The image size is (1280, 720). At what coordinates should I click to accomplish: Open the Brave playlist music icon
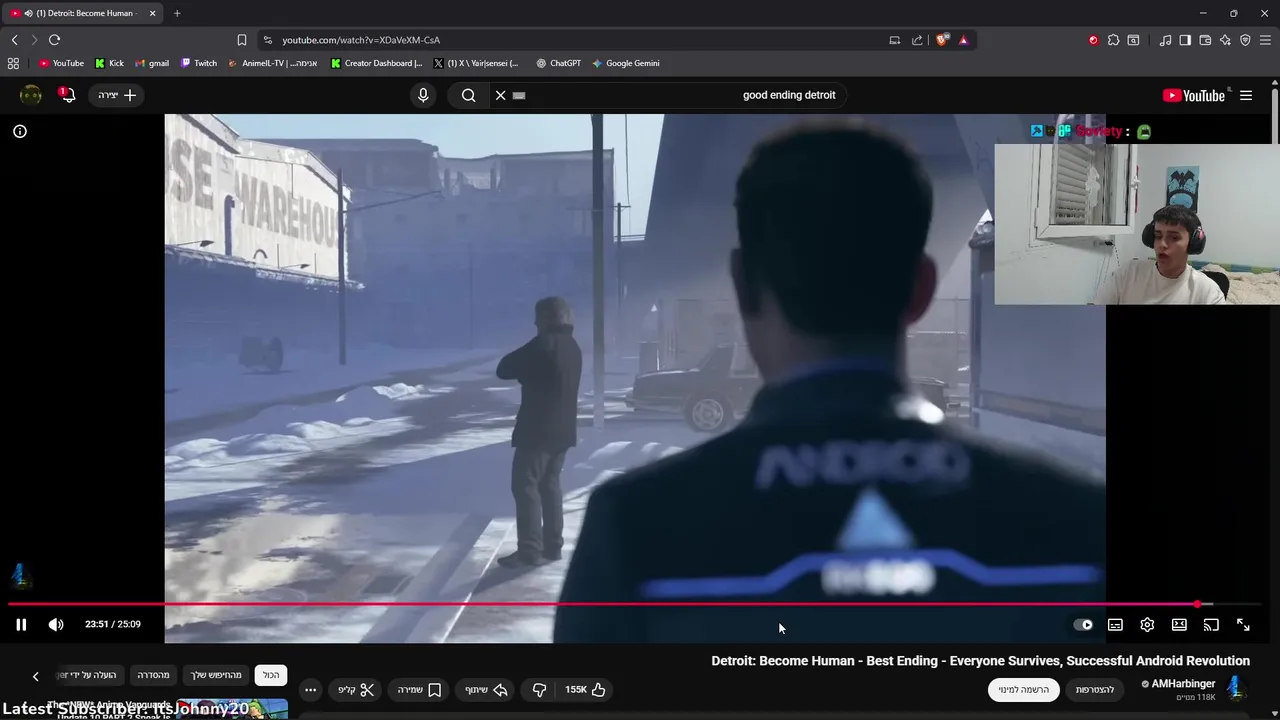(1165, 40)
